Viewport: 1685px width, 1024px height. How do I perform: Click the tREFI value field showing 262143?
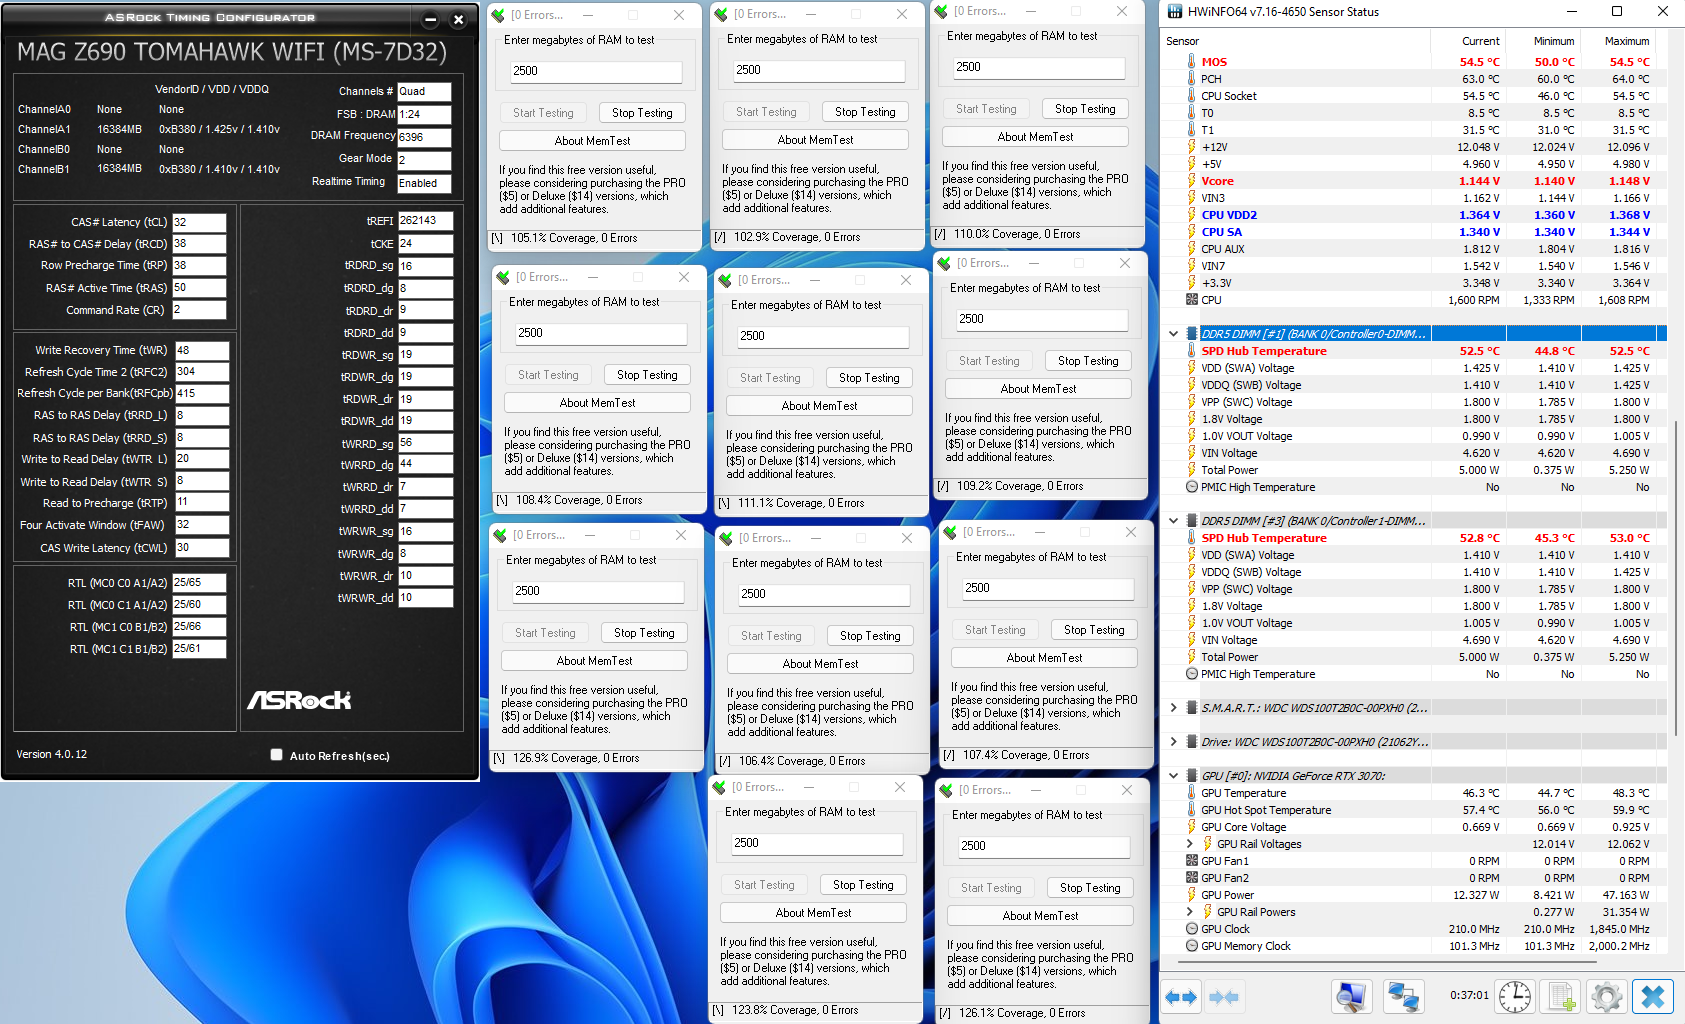(x=425, y=221)
